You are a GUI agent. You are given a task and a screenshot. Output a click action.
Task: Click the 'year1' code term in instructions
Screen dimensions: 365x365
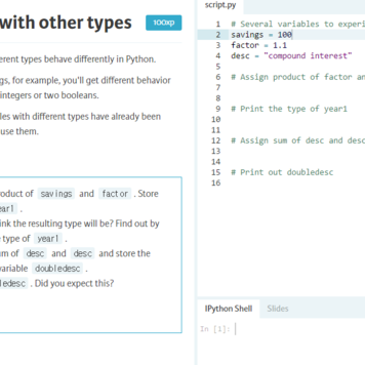point(48,239)
